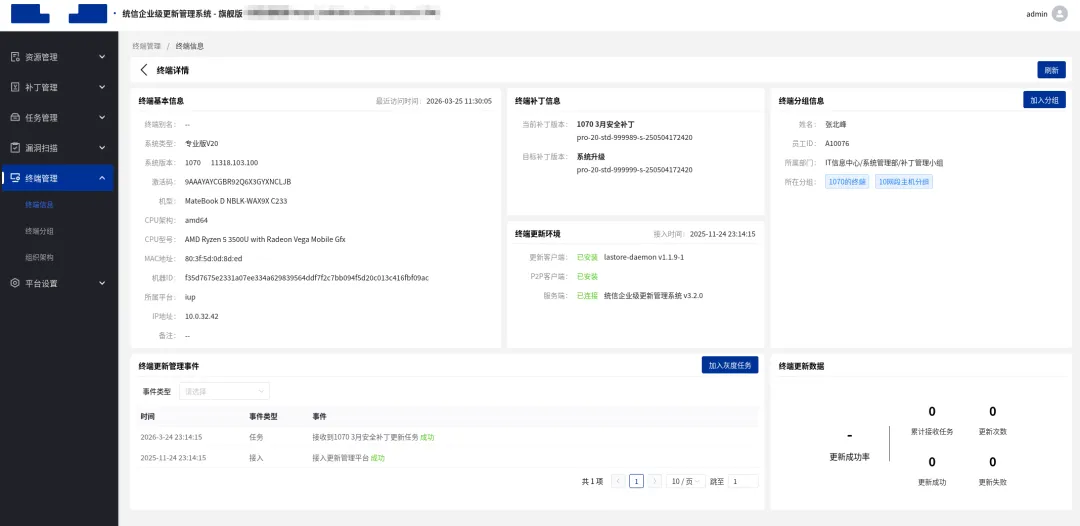Click the 终端管理 monitor icon

click(15, 178)
